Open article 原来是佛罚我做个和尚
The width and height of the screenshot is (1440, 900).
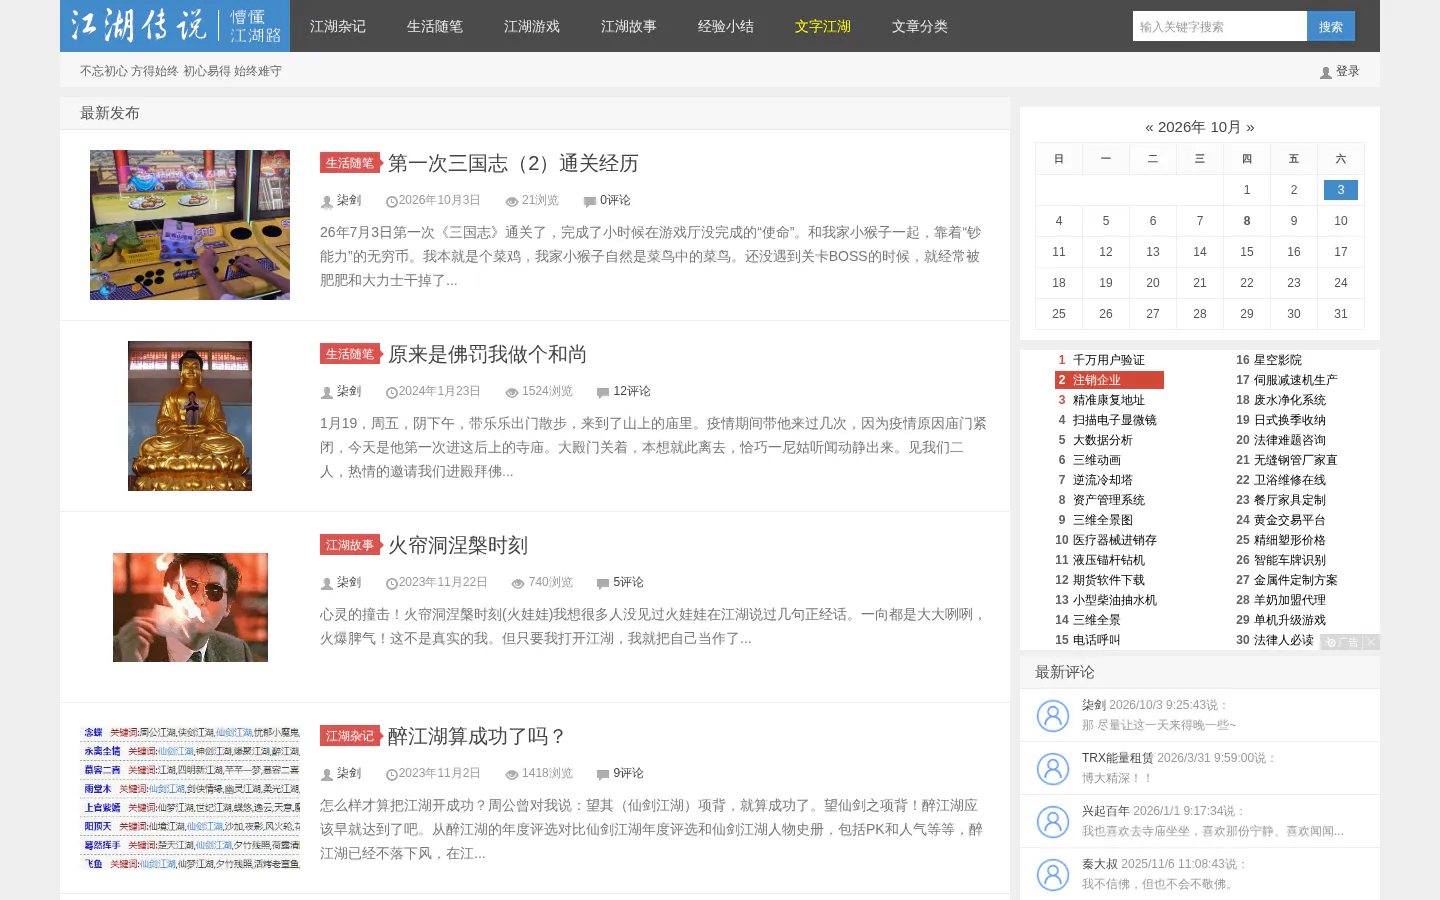(x=487, y=354)
